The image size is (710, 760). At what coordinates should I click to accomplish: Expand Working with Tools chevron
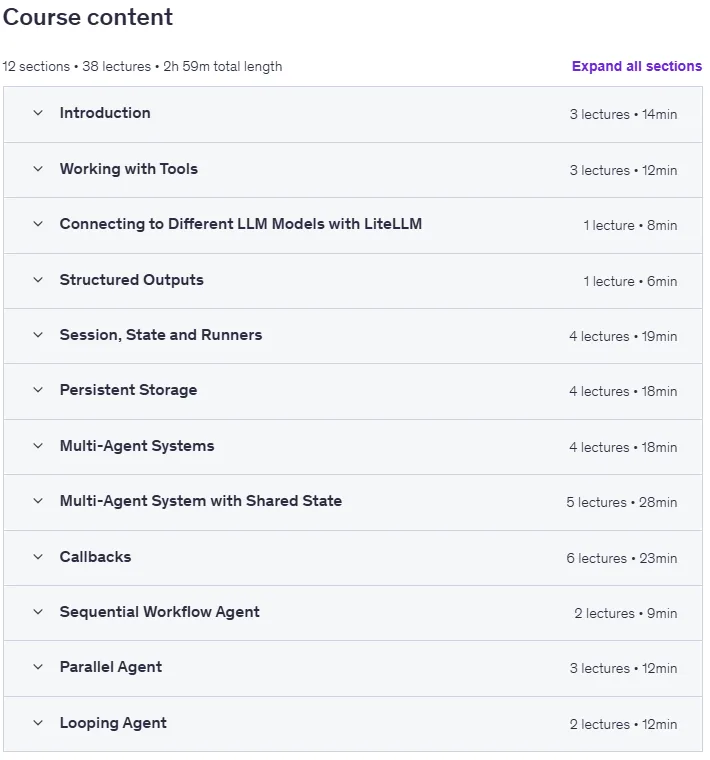[38, 169]
